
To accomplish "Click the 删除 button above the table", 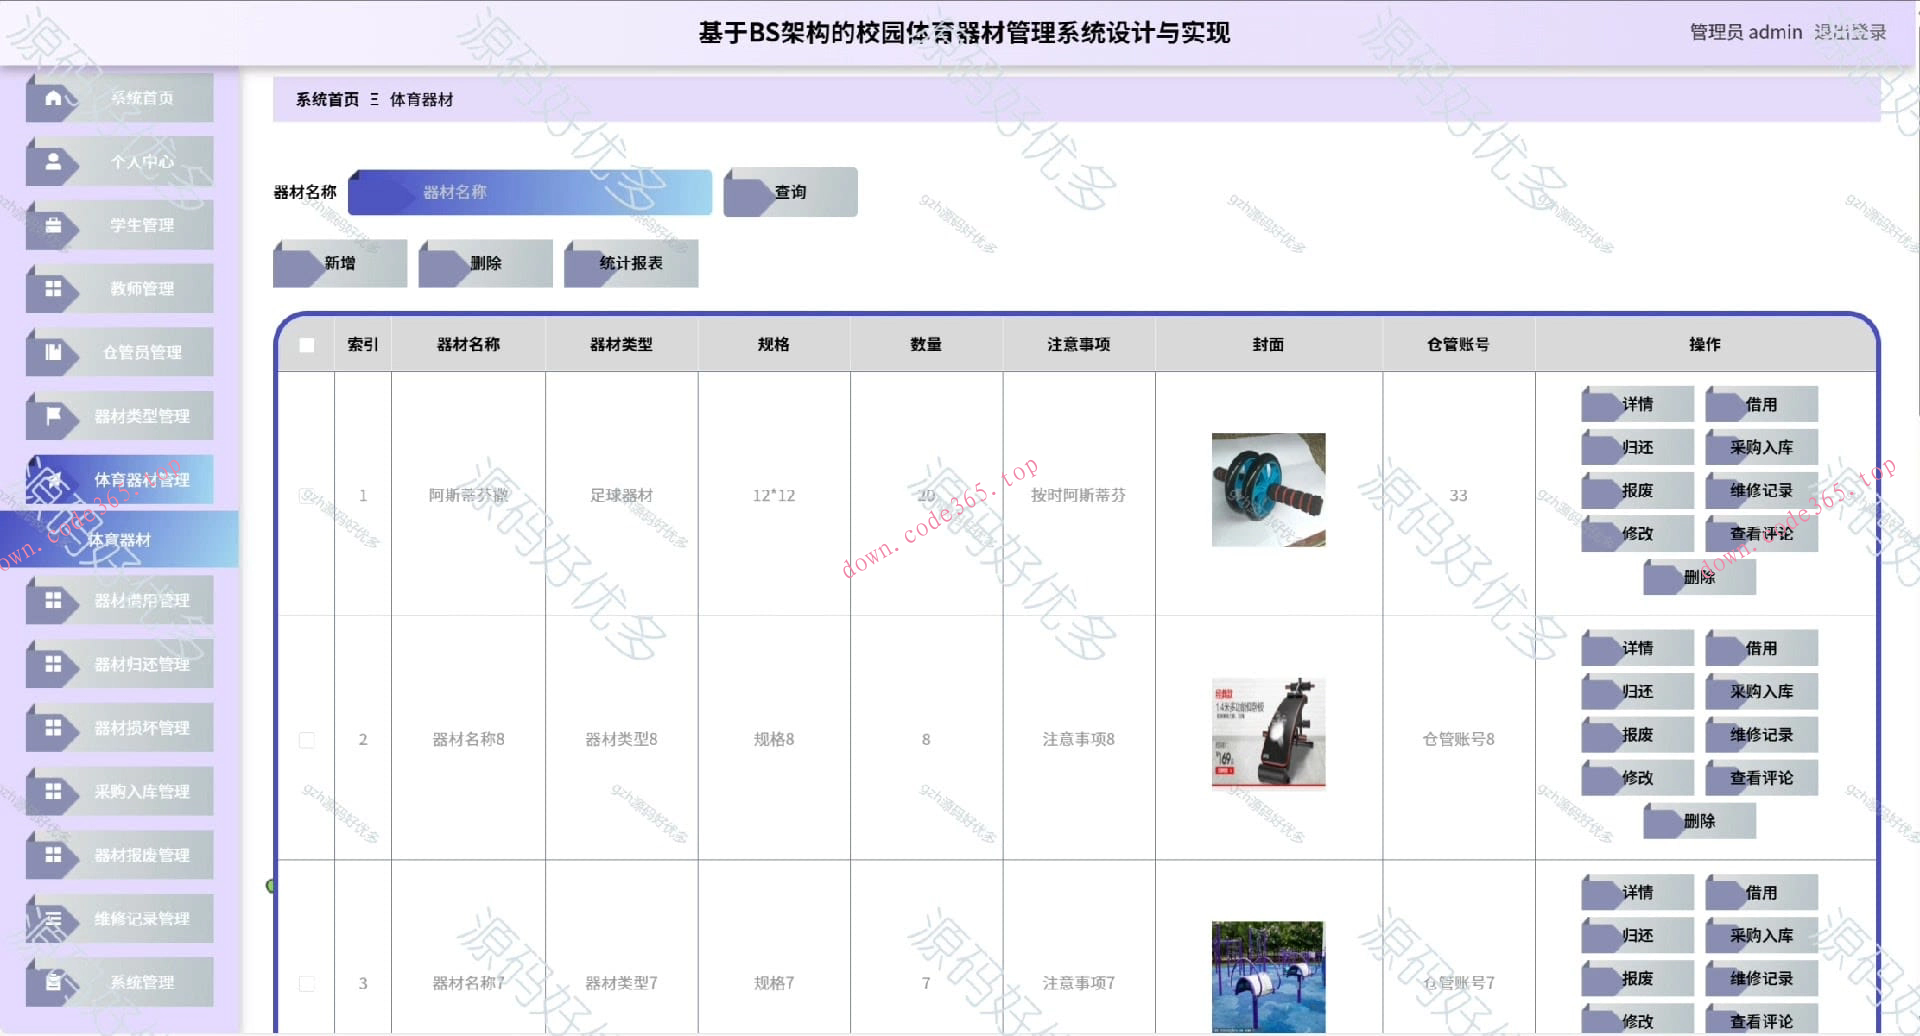I will 485,263.
